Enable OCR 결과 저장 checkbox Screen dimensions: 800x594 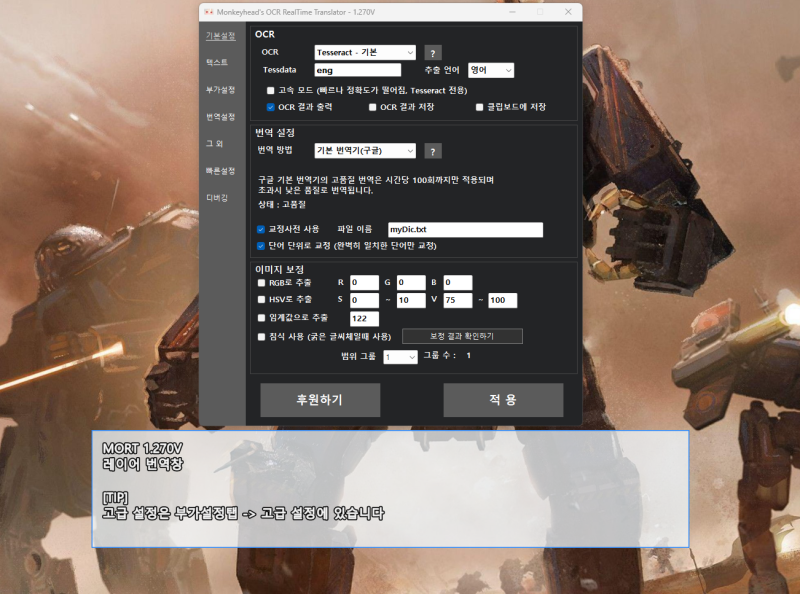coord(375,108)
